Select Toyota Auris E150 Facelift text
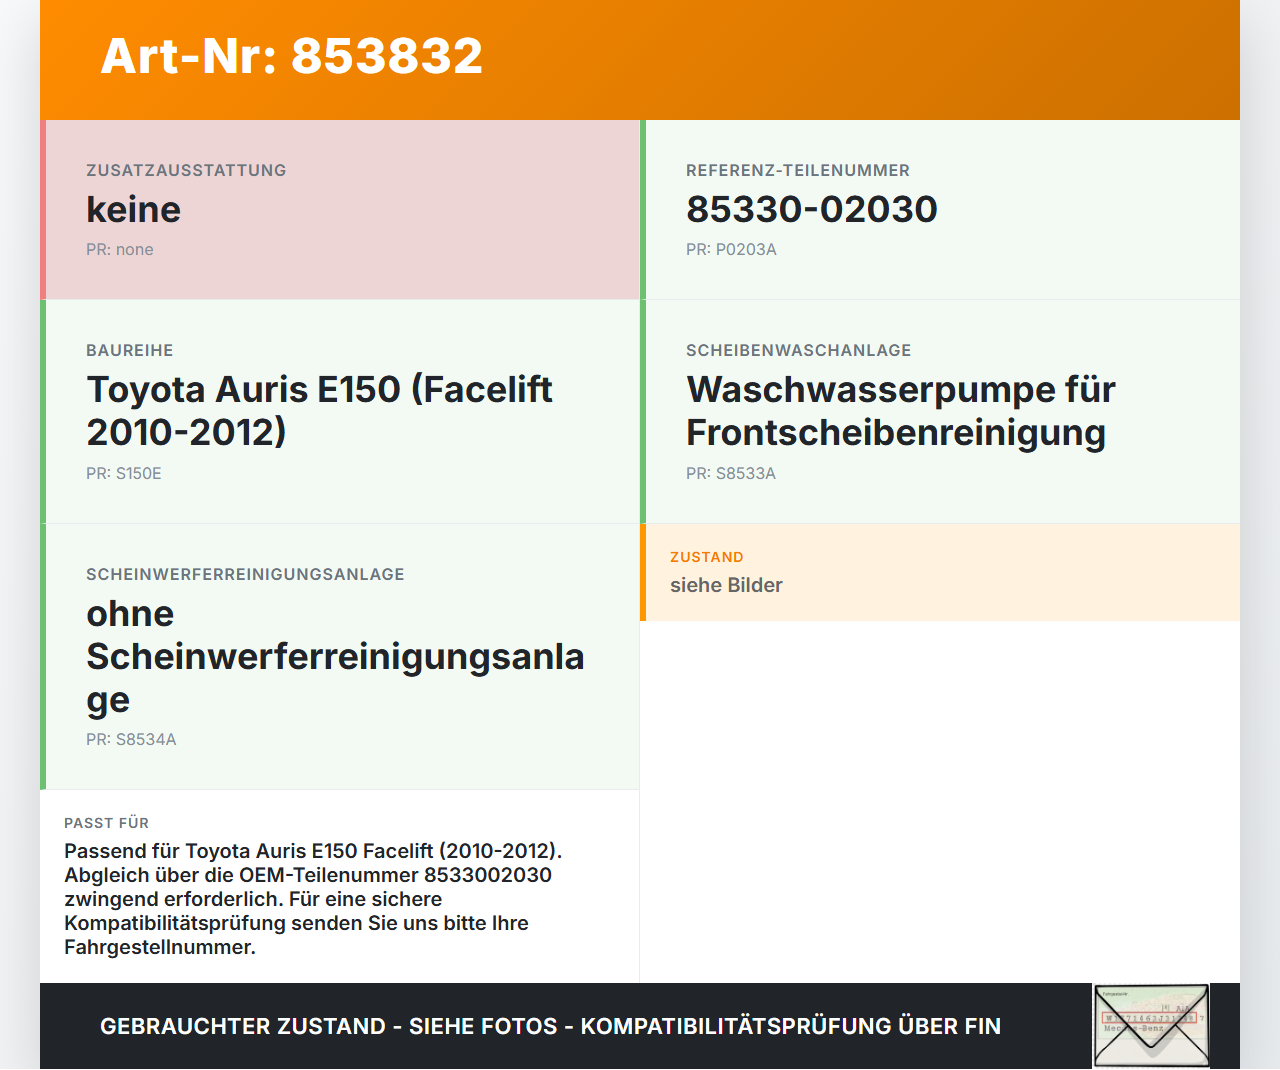1280x1070 pixels. pos(319,411)
